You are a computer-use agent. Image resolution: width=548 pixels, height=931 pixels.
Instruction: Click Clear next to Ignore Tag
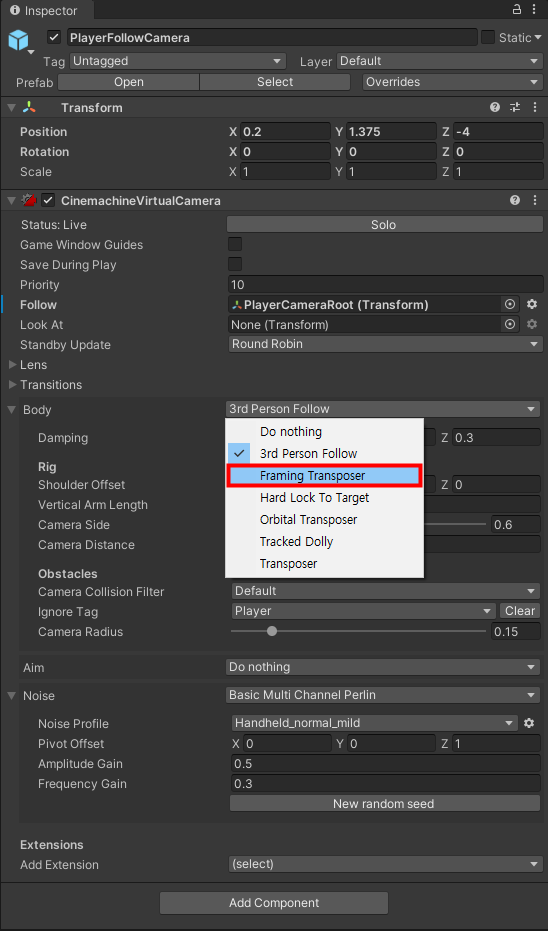click(520, 611)
